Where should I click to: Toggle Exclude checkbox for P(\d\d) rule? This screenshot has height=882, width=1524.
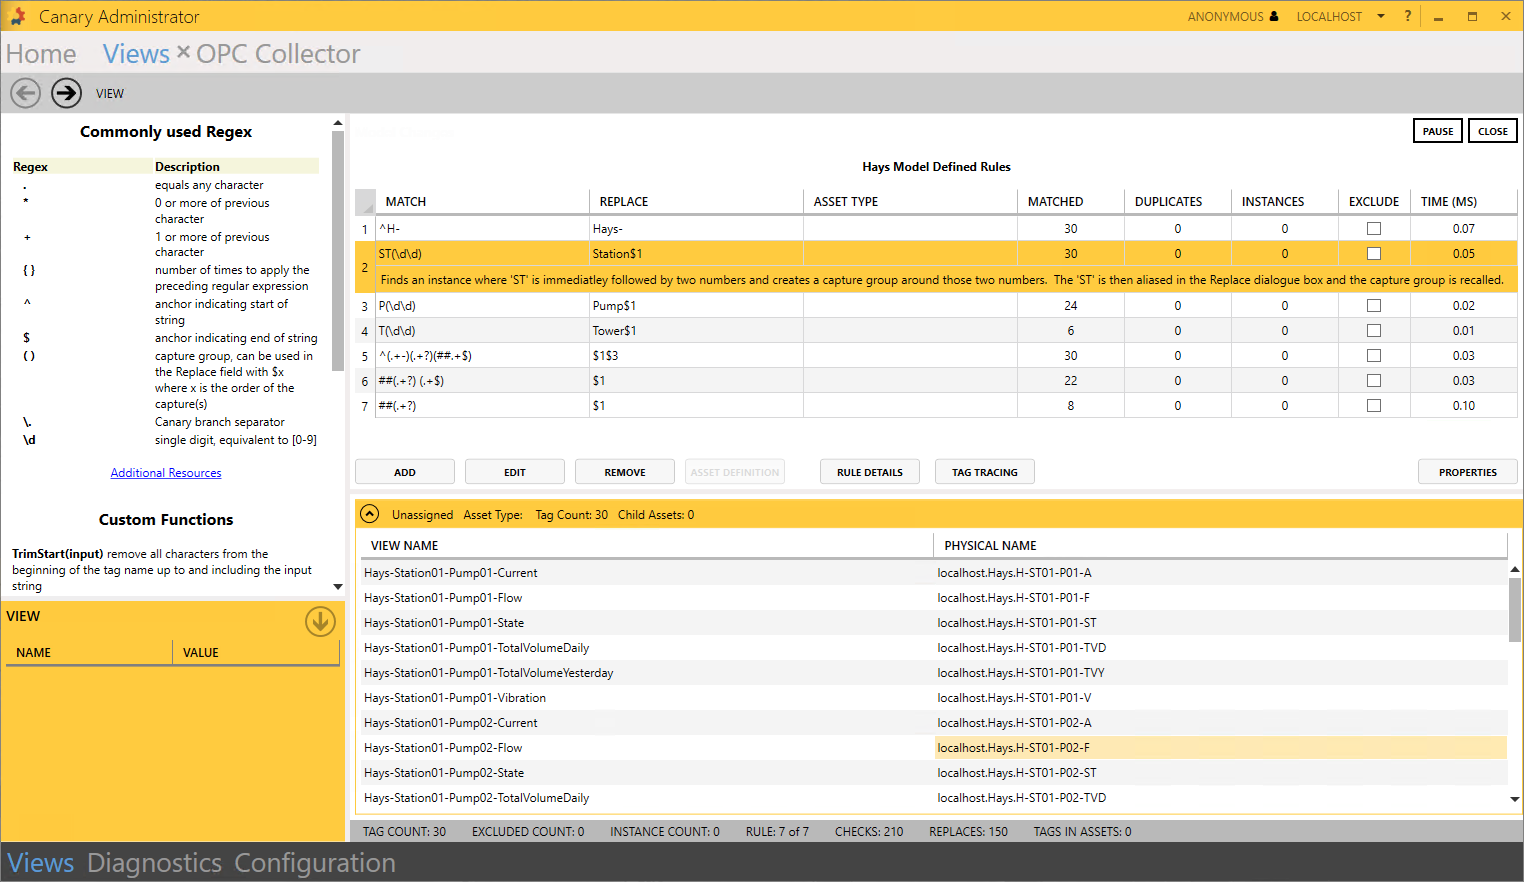(1374, 306)
